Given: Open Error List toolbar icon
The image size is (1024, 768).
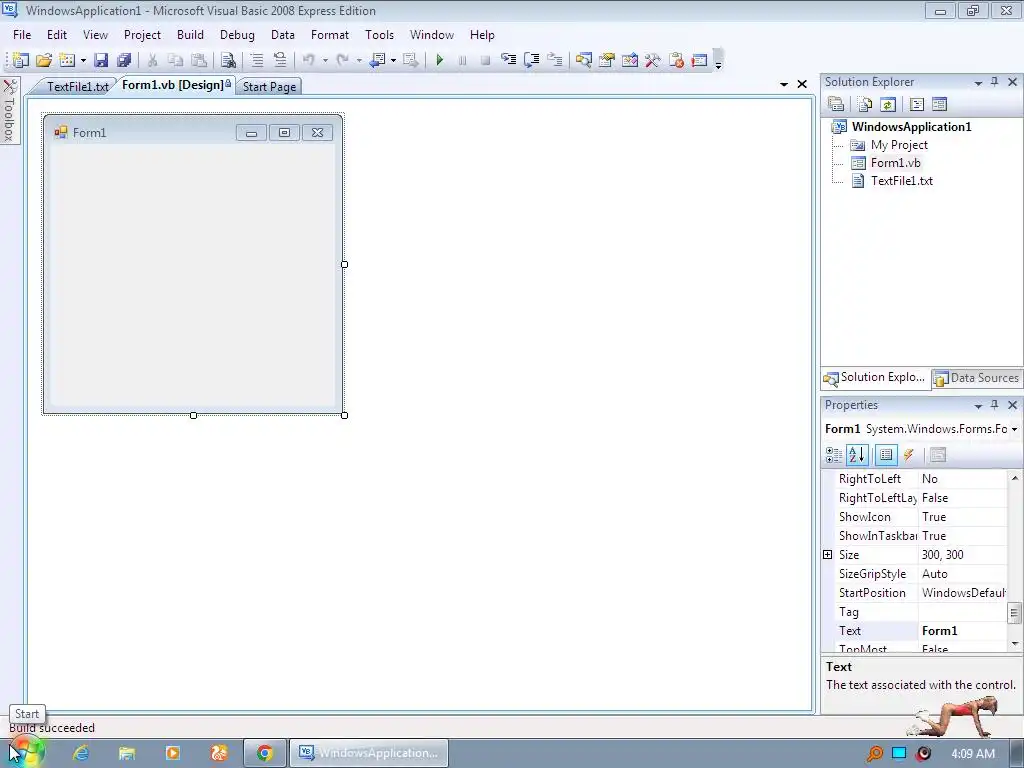Looking at the screenshot, I should coord(676,60).
